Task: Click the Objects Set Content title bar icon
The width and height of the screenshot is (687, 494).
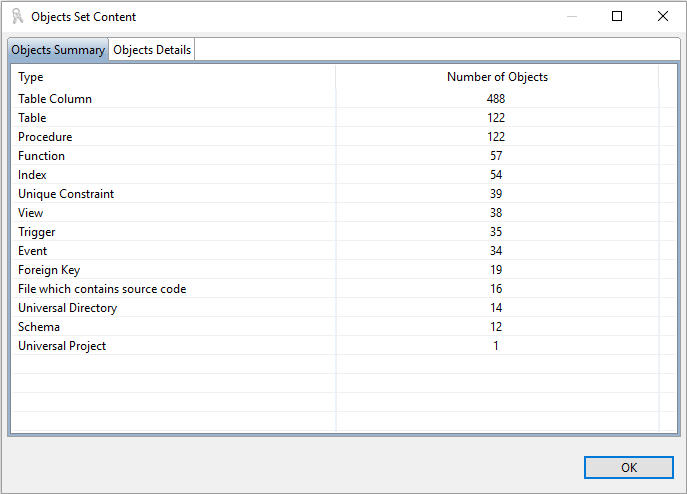Action: (x=17, y=17)
